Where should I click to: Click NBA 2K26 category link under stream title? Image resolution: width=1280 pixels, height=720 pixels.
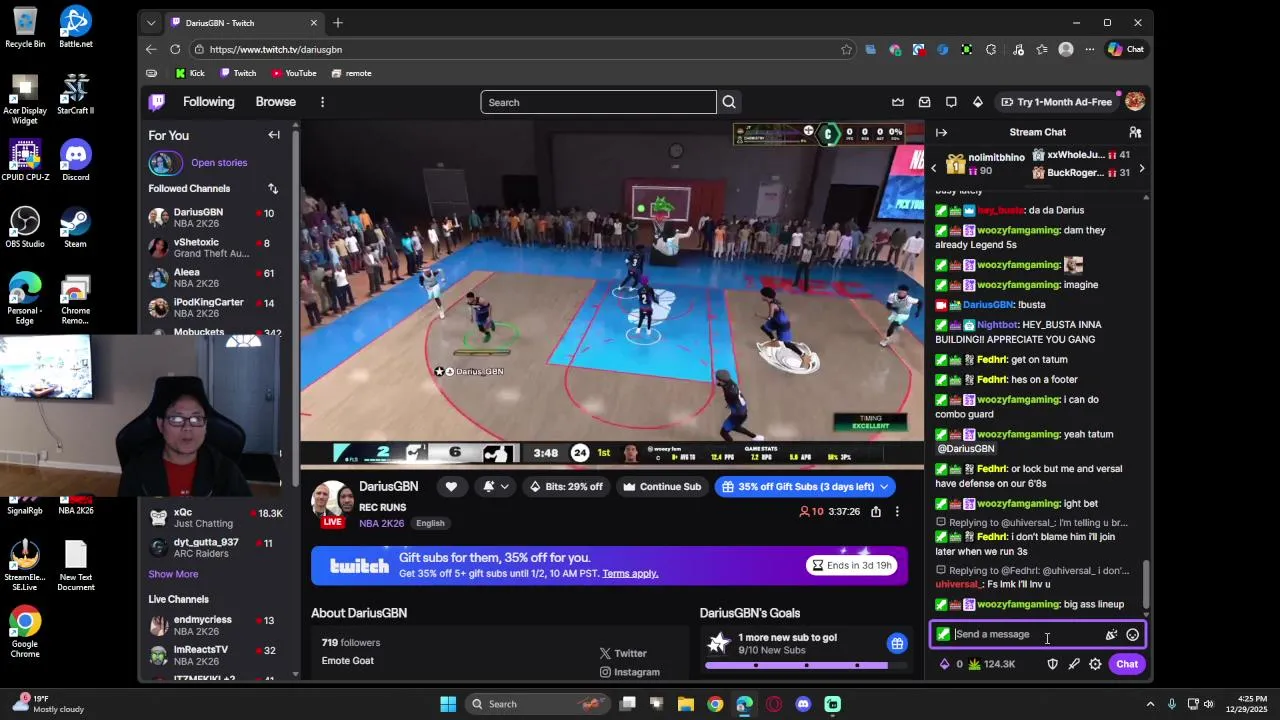(382, 523)
